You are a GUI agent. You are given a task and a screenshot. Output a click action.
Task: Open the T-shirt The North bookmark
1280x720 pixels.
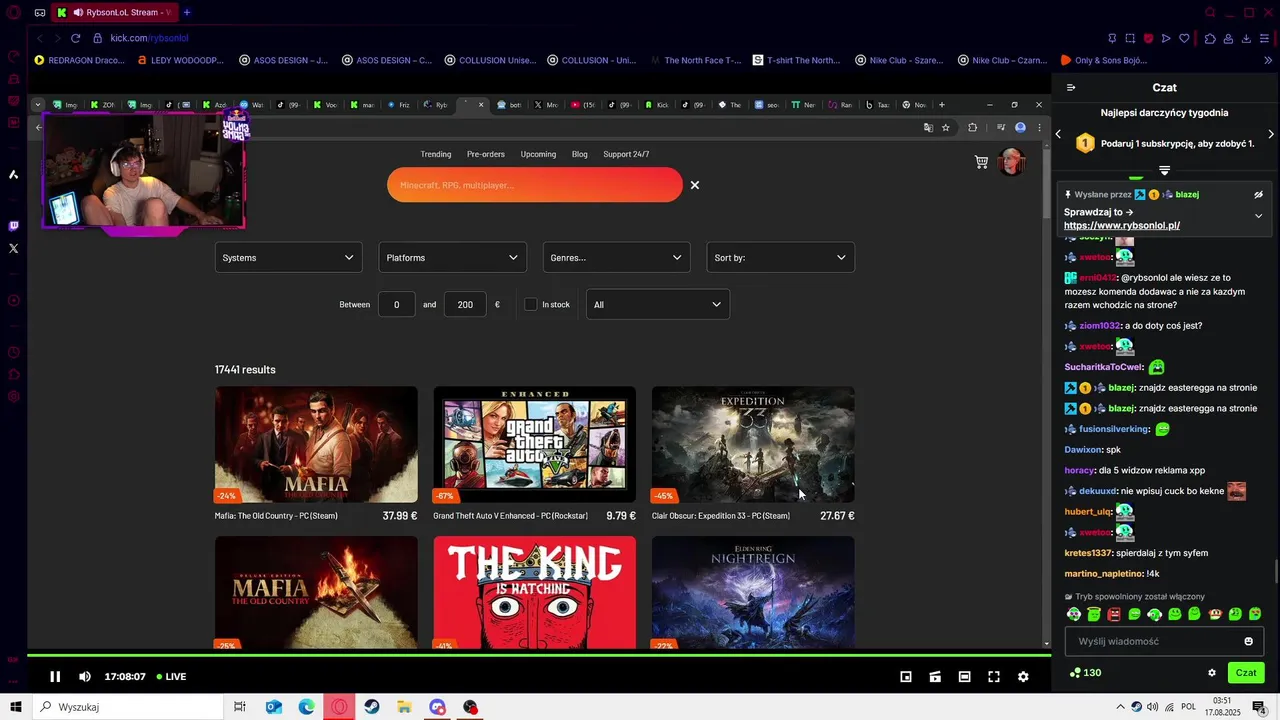tap(797, 60)
